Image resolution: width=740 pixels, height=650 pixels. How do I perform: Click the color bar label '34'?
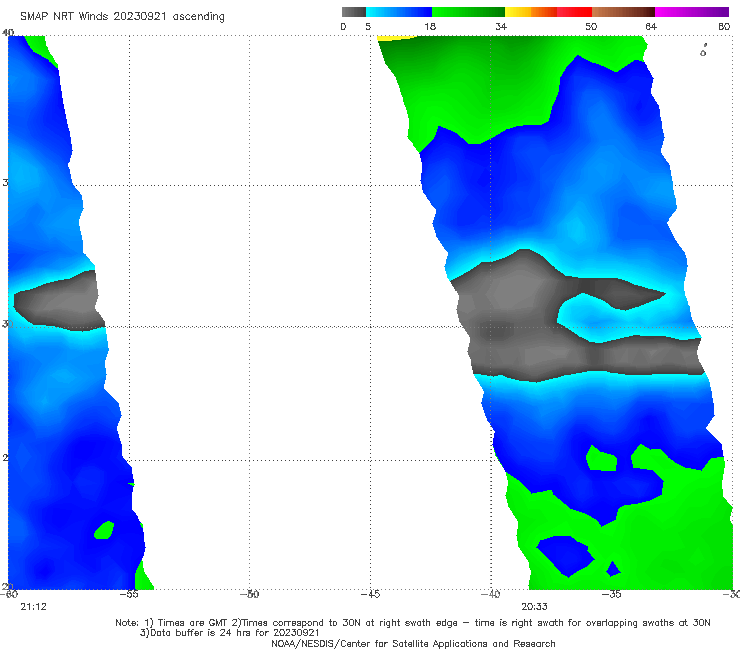pyautogui.click(x=501, y=27)
